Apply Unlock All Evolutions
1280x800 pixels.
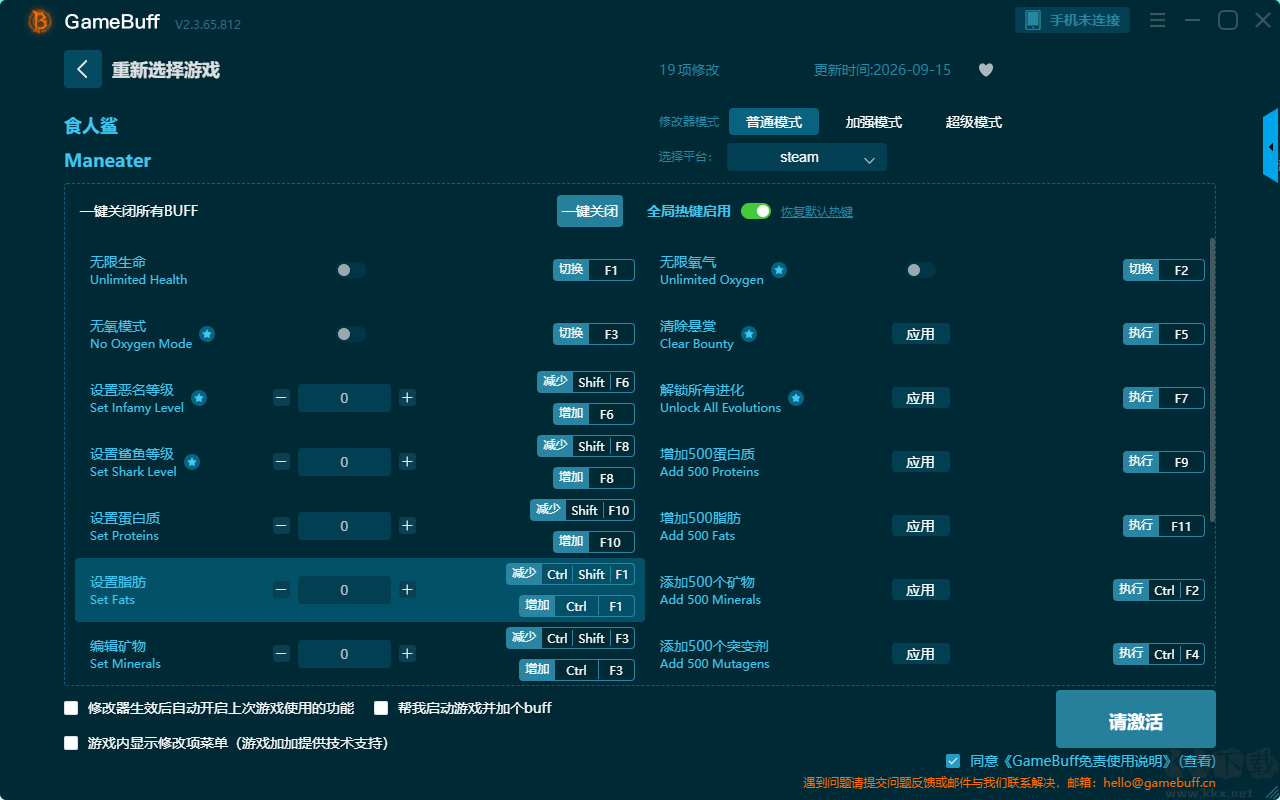pos(921,398)
